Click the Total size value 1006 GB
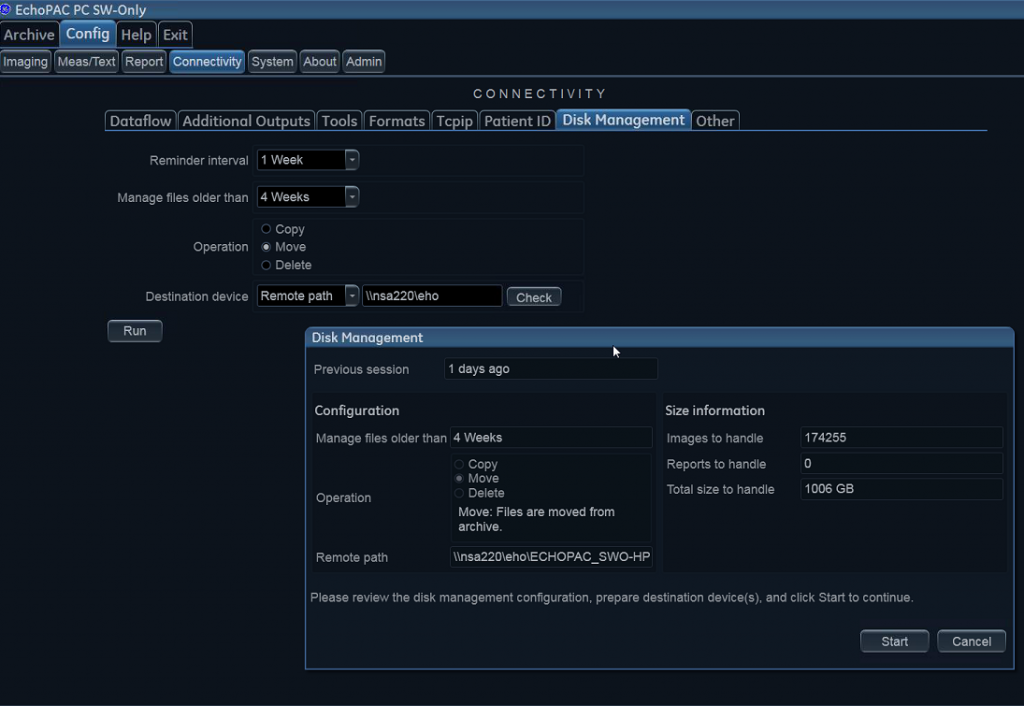The image size is (1024, 706). (901, 489)
